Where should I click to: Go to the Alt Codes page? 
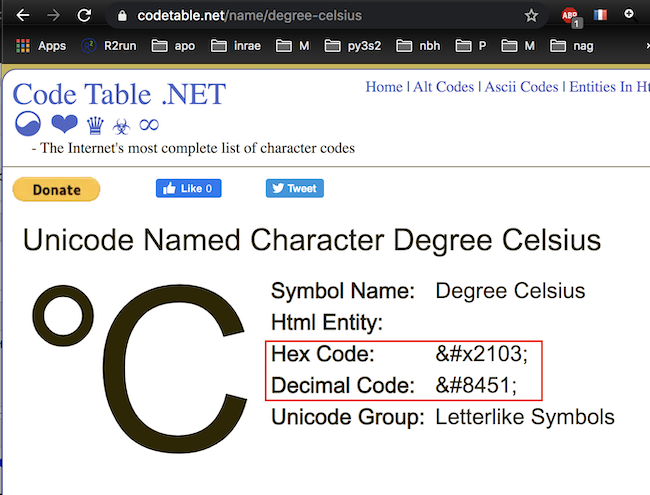click(443, 87)
